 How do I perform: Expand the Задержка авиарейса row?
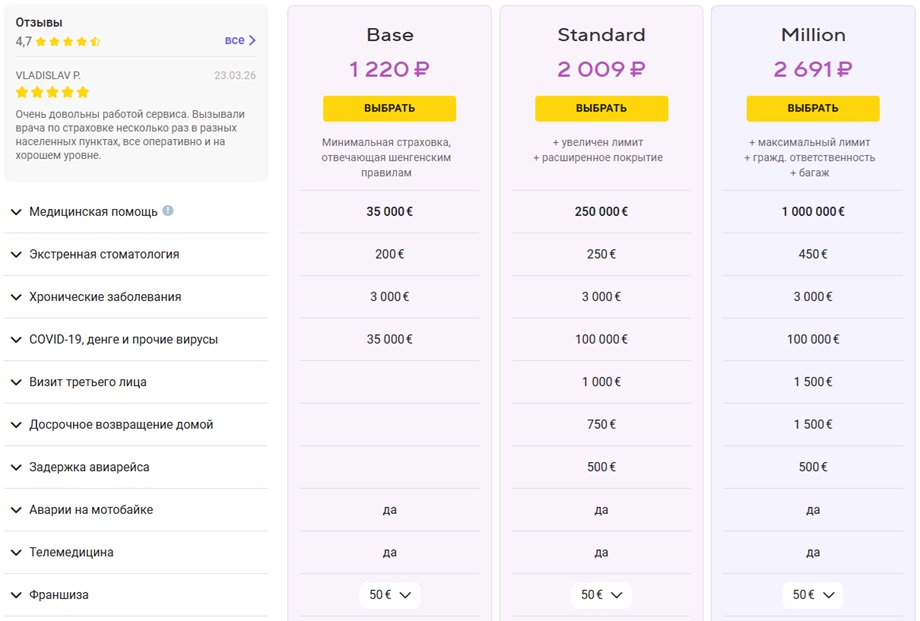tap(136, 467)
